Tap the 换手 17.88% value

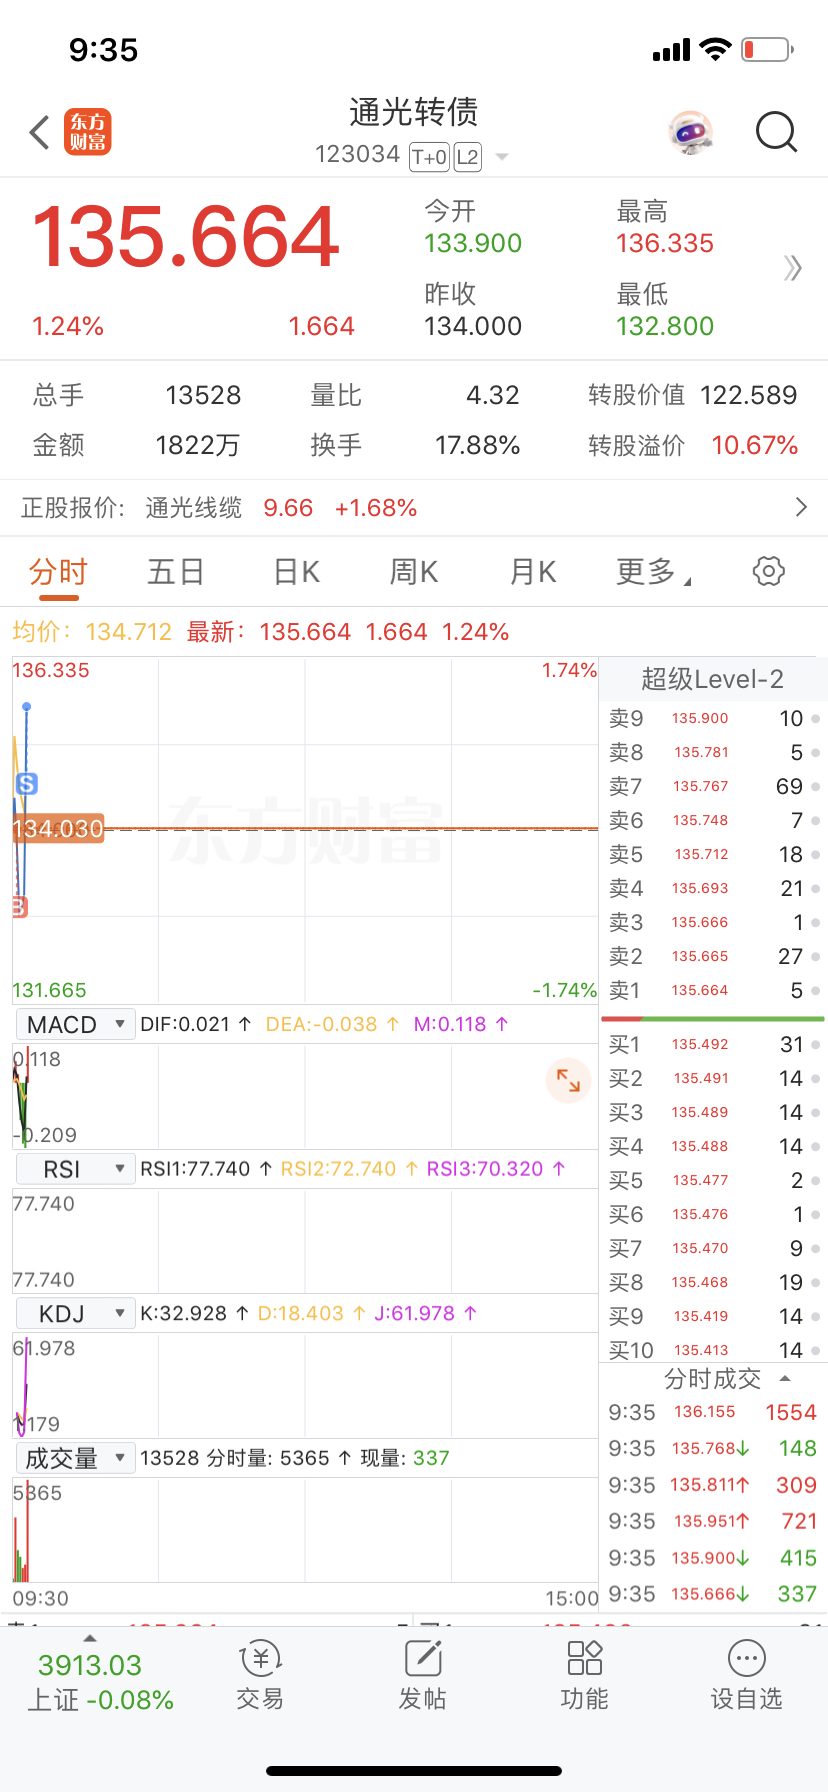click(x=478, y=445)
